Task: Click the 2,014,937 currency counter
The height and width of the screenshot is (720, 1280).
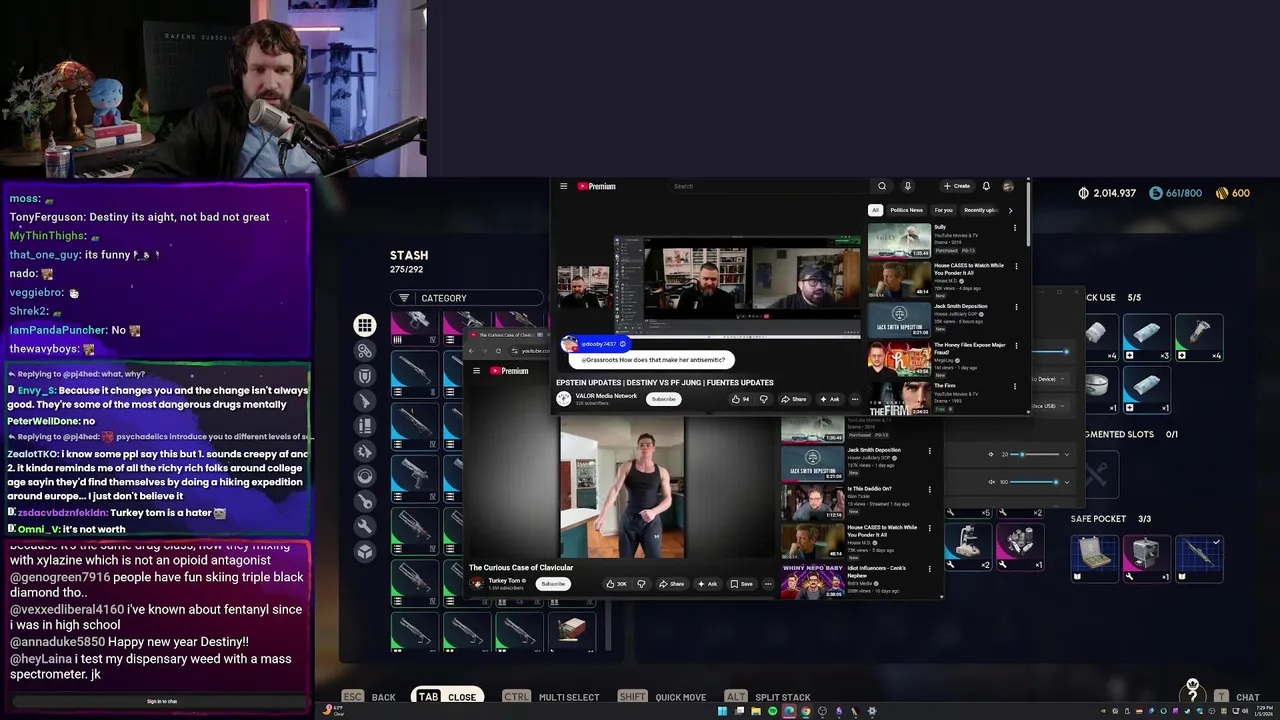Action: click(x=1107, y=193)
